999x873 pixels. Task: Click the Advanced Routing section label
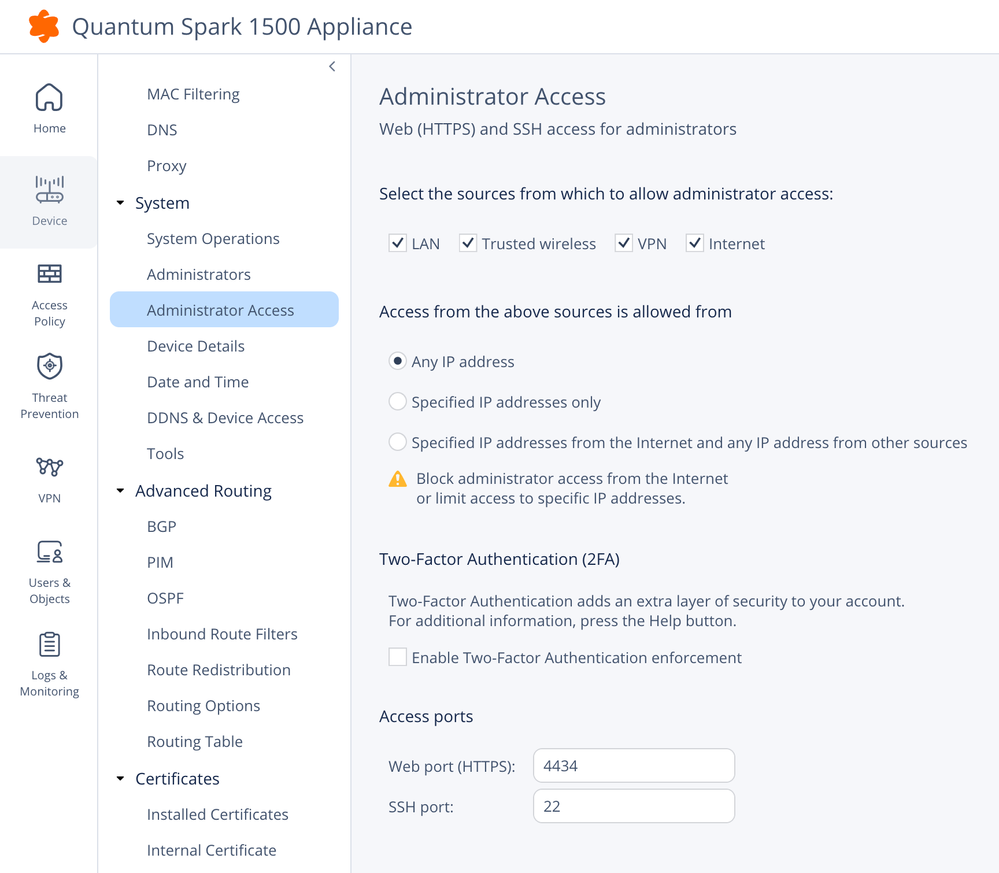(203, 491)
